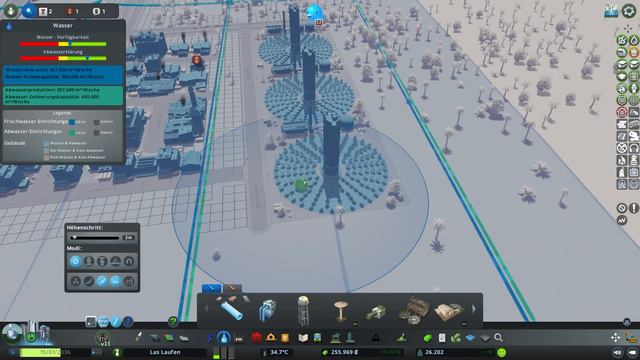Click the city skyline icon top right
This screenshot has width=640, height=360.
click(x=611, y=11)
